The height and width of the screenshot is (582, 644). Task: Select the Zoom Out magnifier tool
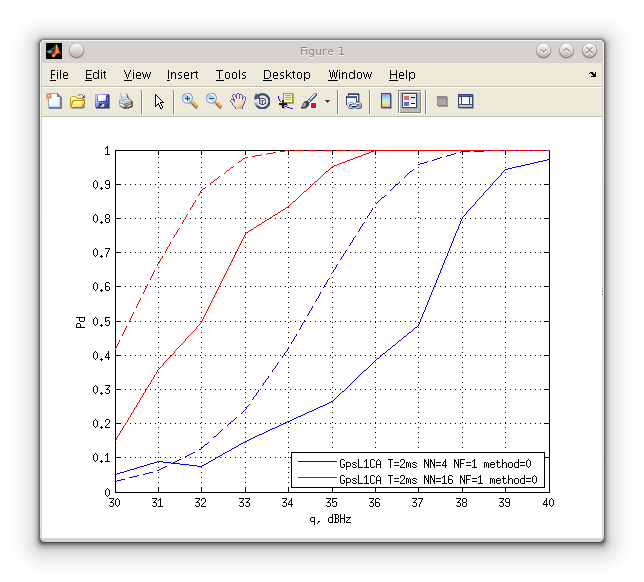(x=214, y=101)
